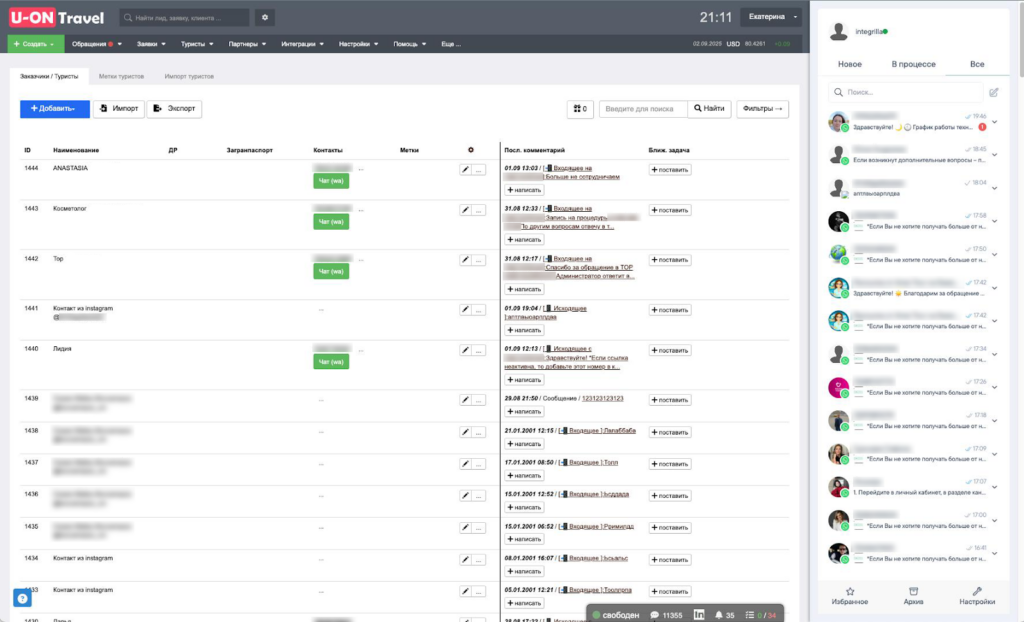Click the LinkedIn icon in status bar
This screenshot has width=1024, height=622.
pos(699,614)
